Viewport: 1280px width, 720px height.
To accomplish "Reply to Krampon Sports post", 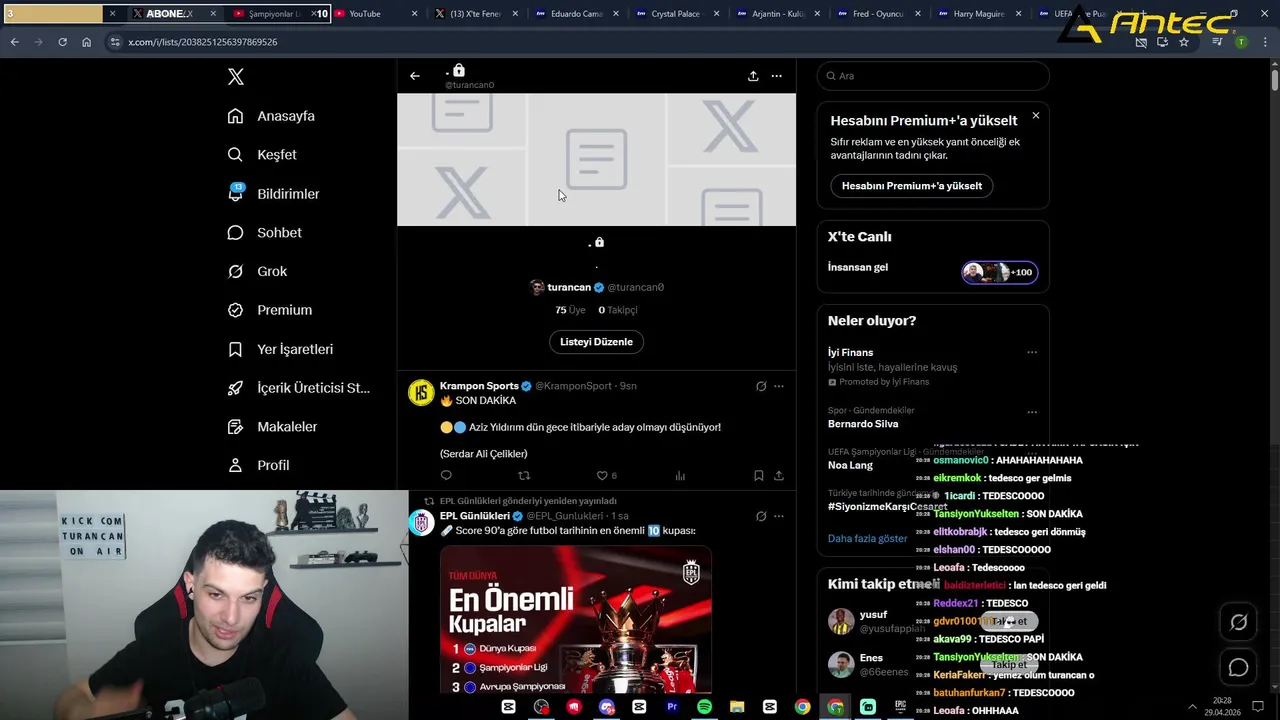I will coord(446,476).
